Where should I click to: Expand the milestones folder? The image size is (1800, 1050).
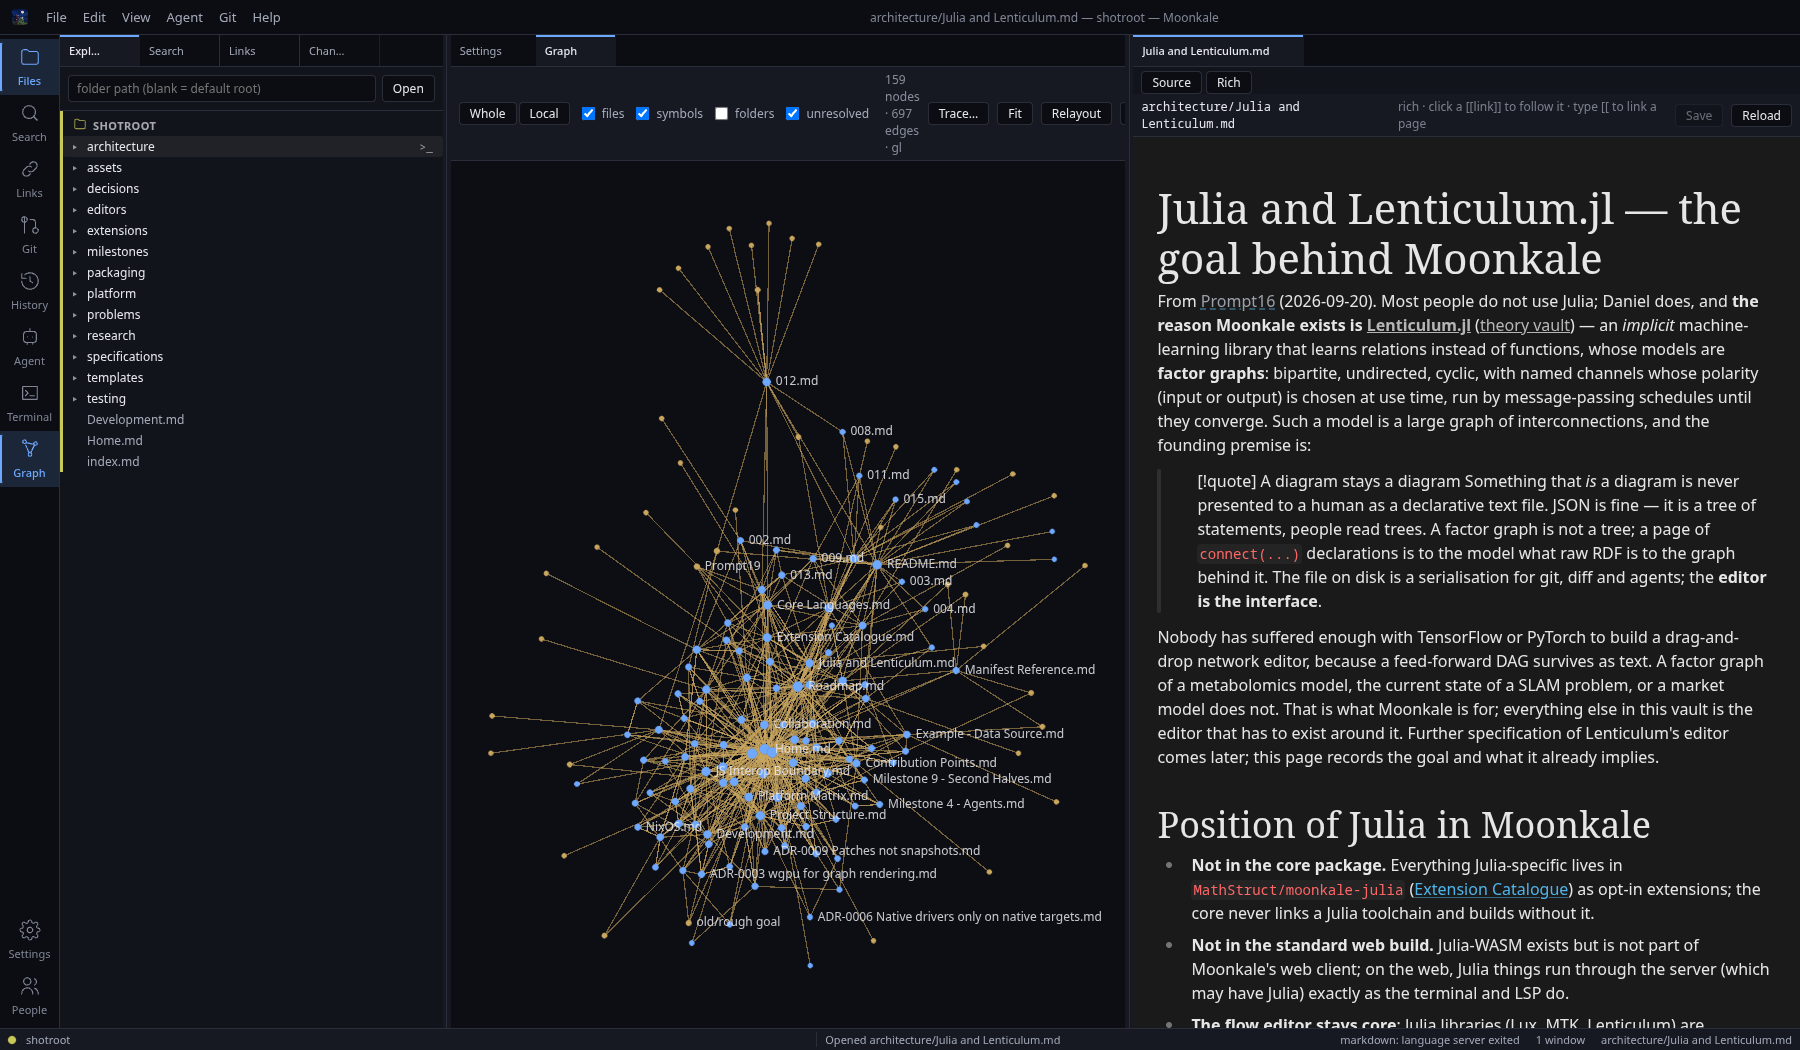coord(74,252)
